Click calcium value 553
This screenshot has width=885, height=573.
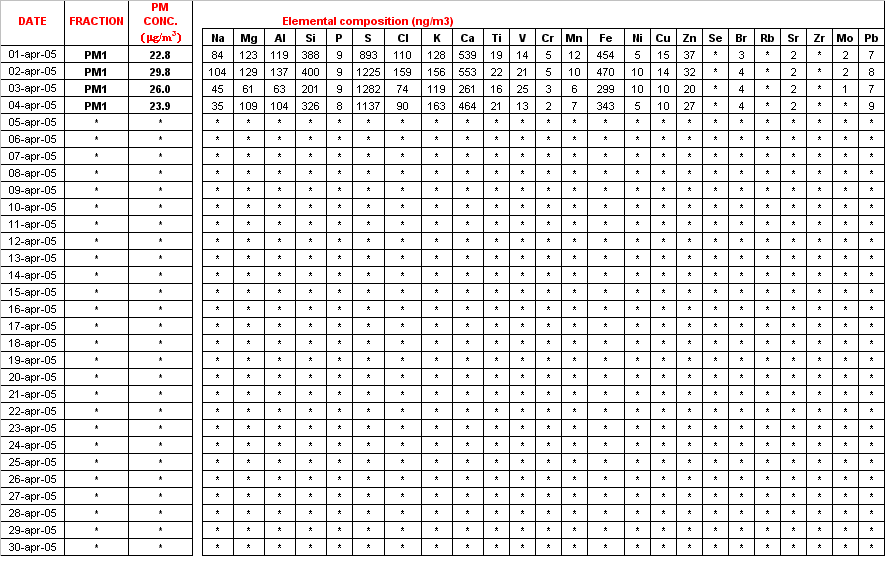tap(467, 72)
